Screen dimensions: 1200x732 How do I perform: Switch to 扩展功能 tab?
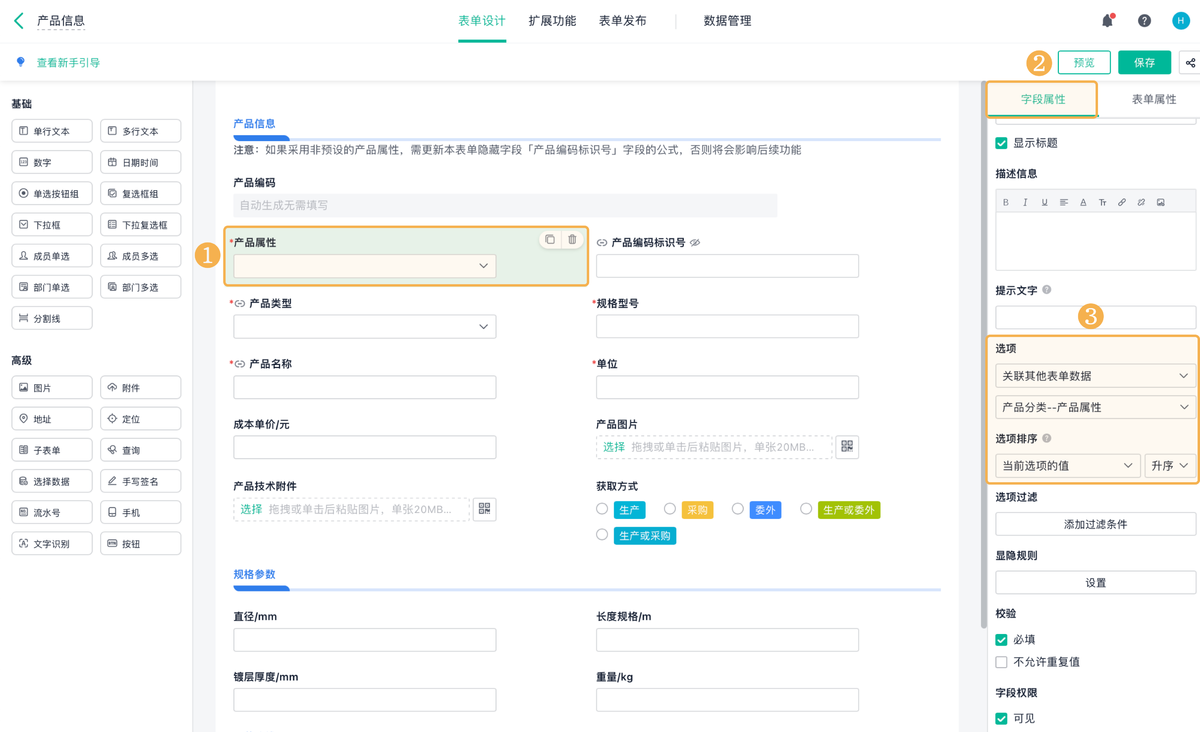pyautogui.click(x=552, y=21)
